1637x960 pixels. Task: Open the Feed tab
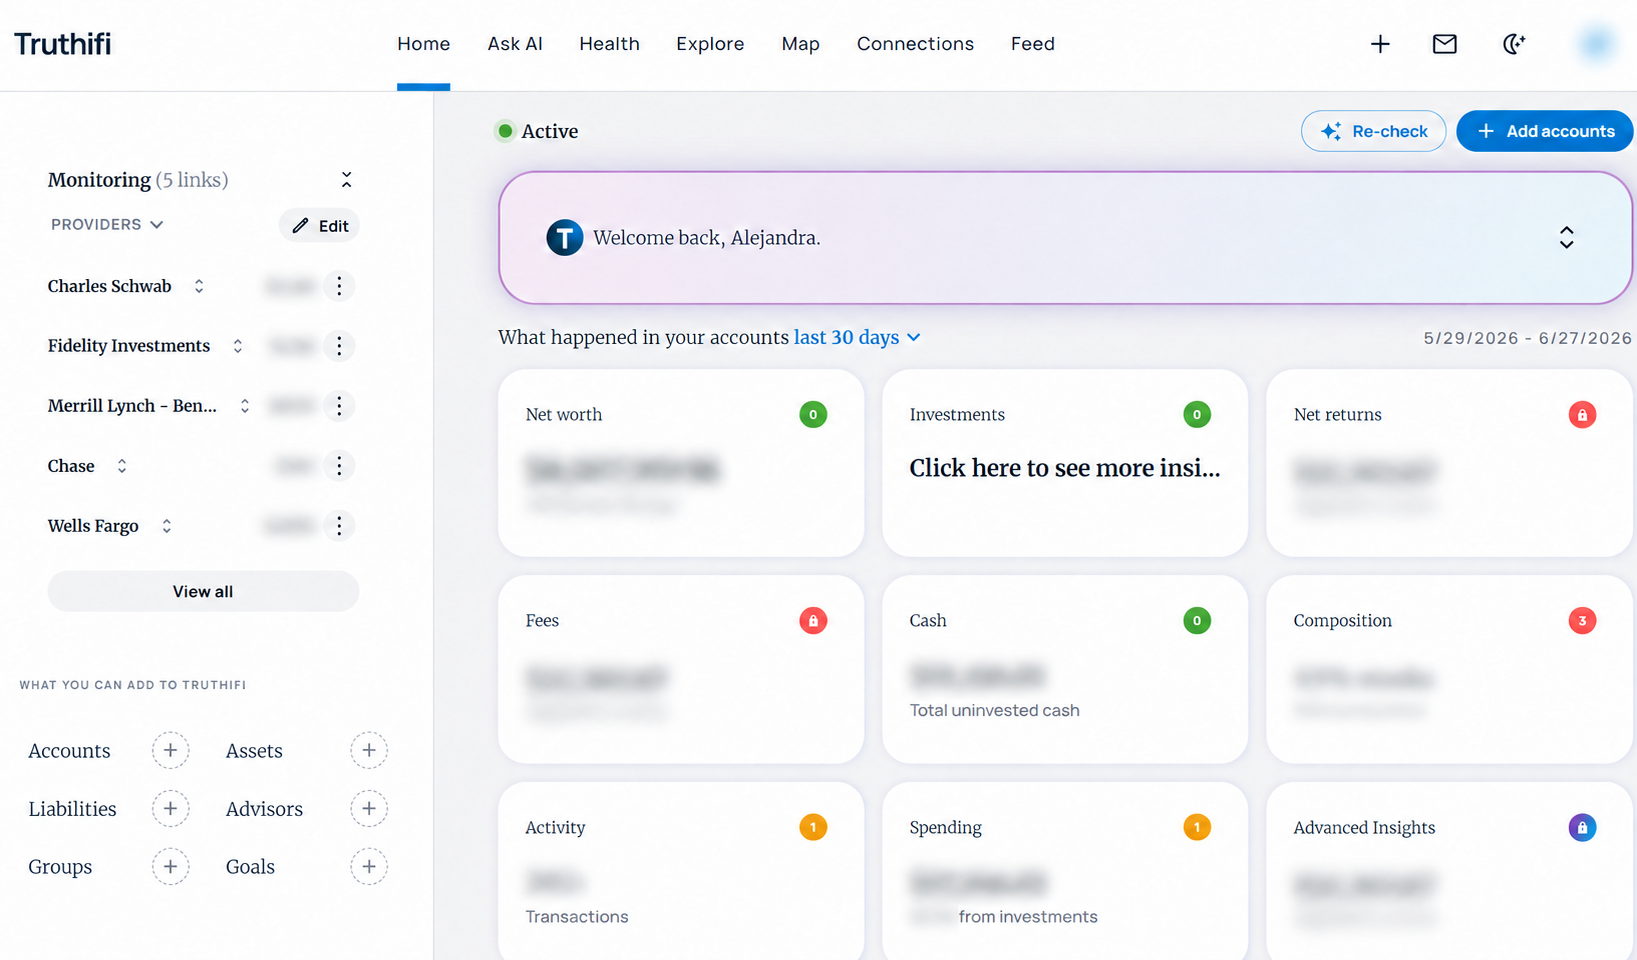pyautogui.click(x=1033, y=44)
